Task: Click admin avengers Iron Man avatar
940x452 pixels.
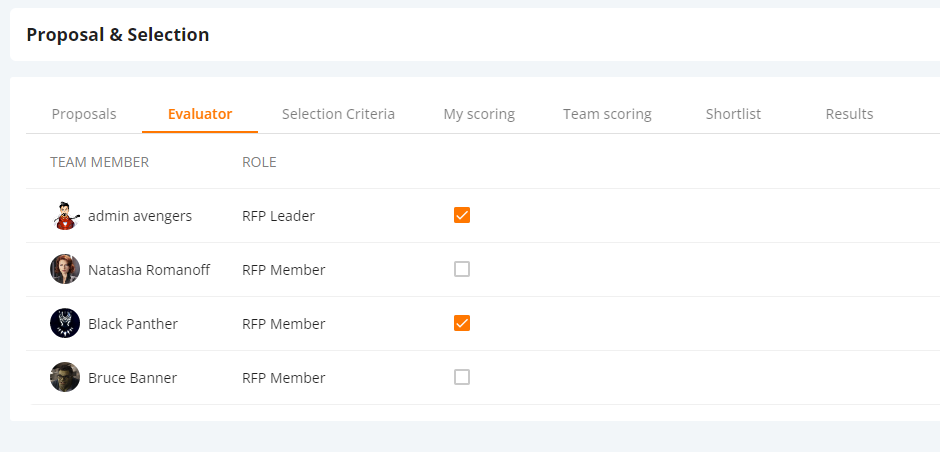Action: click(65, 216)
